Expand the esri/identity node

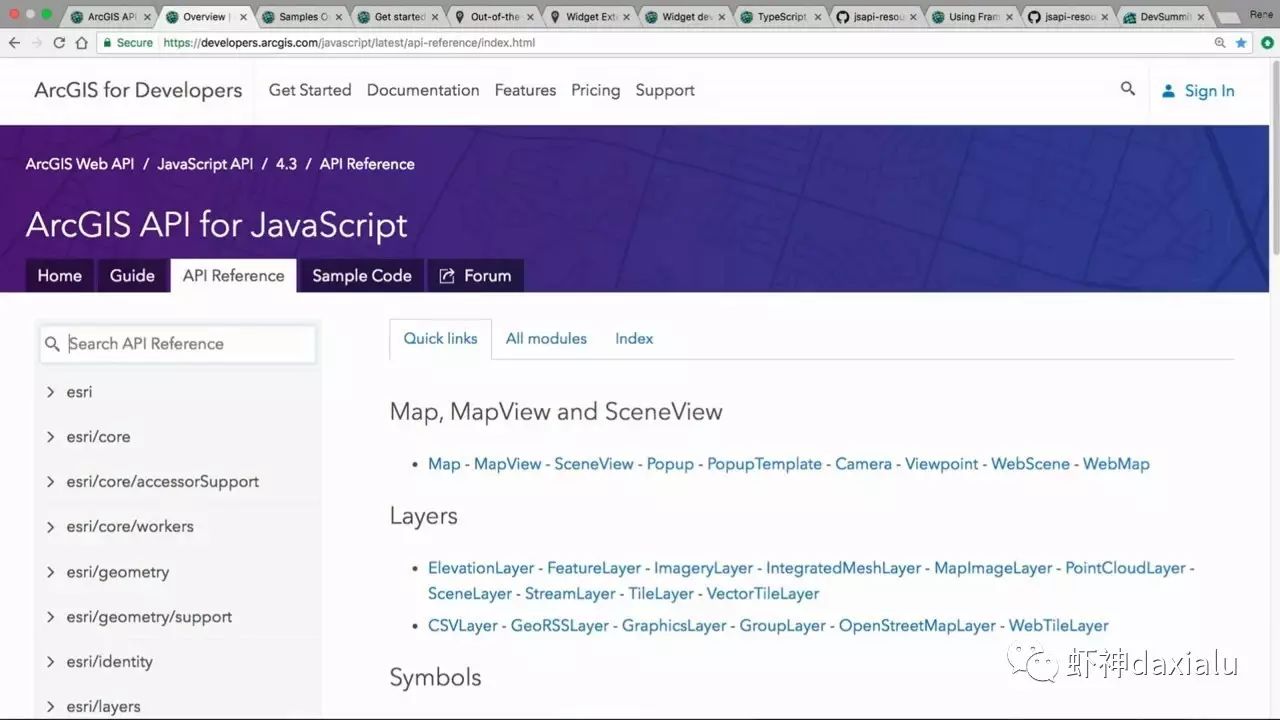click(x=50, y=662)
